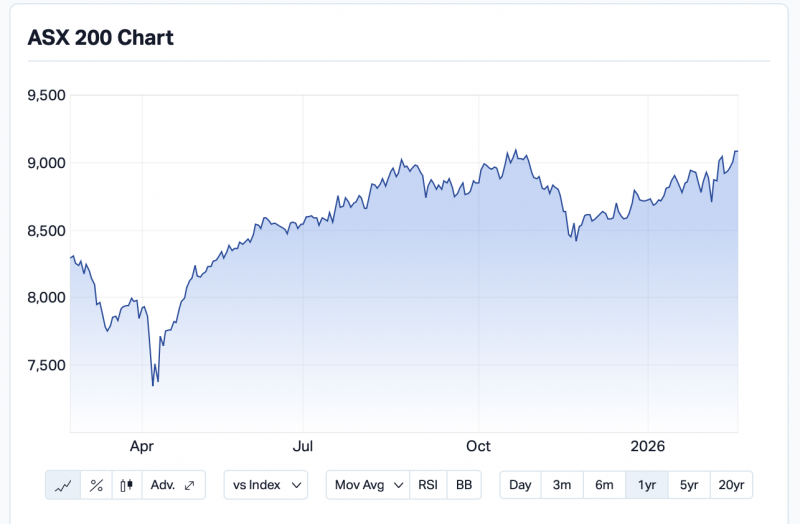Click the 2026 label on x-axis

click(x=647, y=445)
